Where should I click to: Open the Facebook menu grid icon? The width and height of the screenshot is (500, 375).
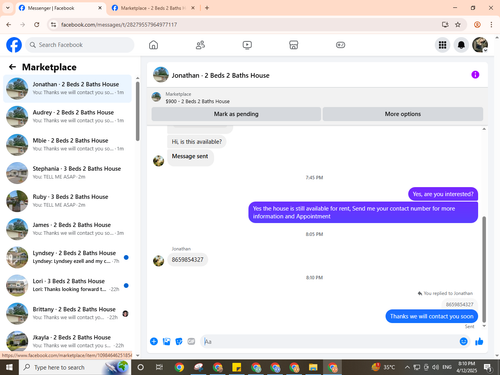pyautogui.click(x=442, y=45)
